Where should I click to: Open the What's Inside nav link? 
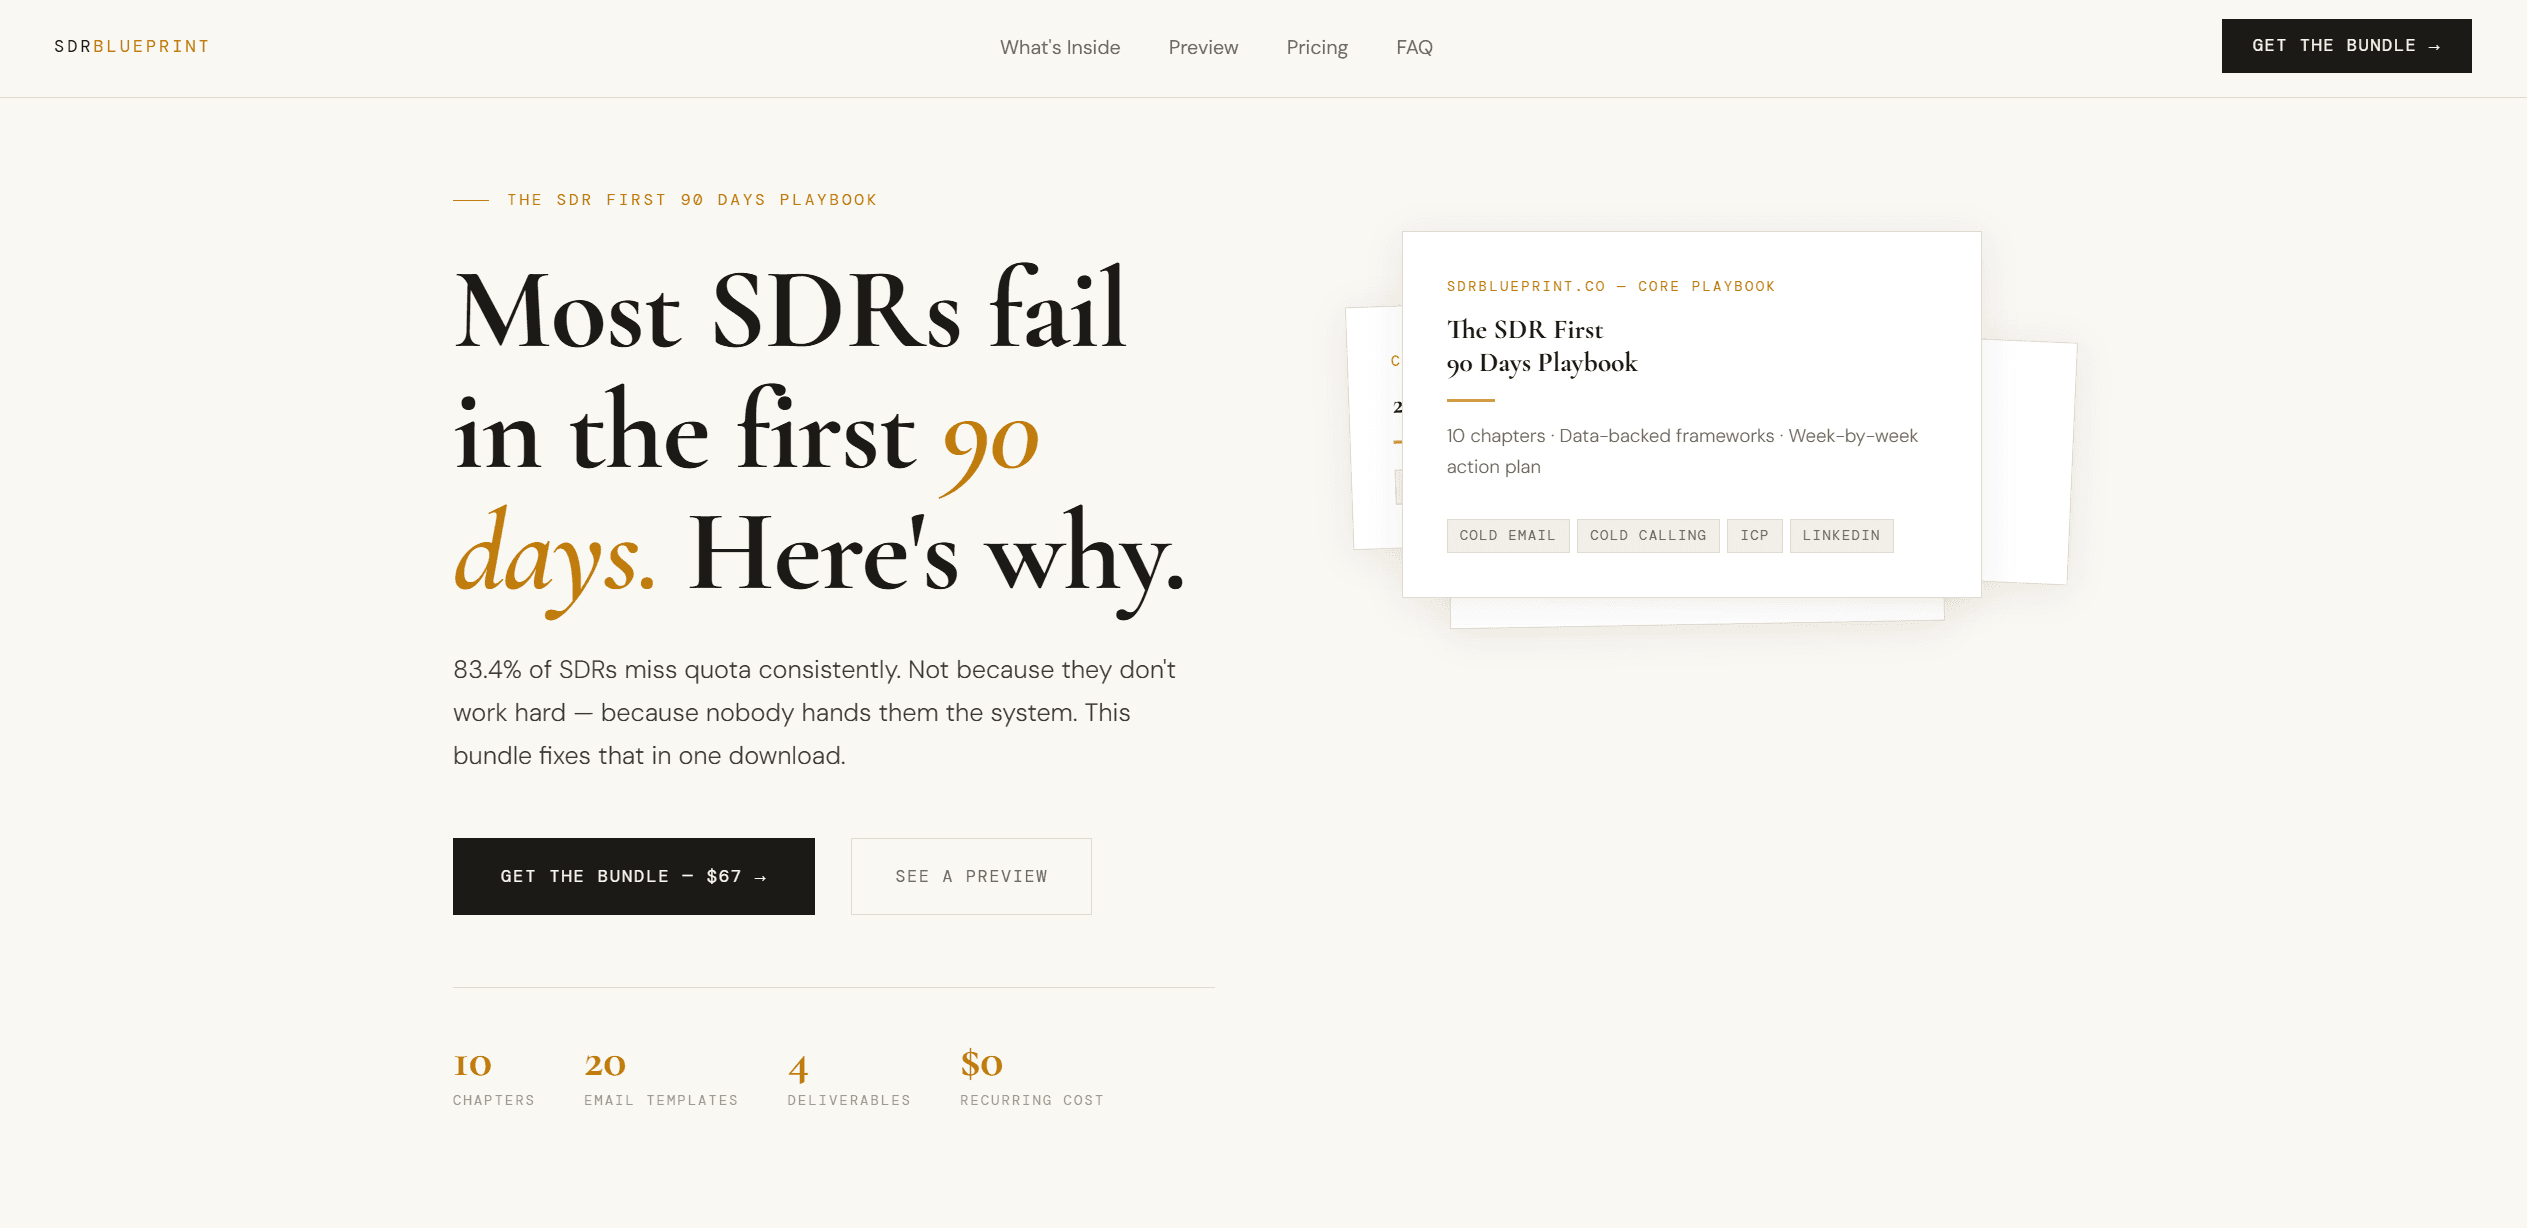[1060, 47]
